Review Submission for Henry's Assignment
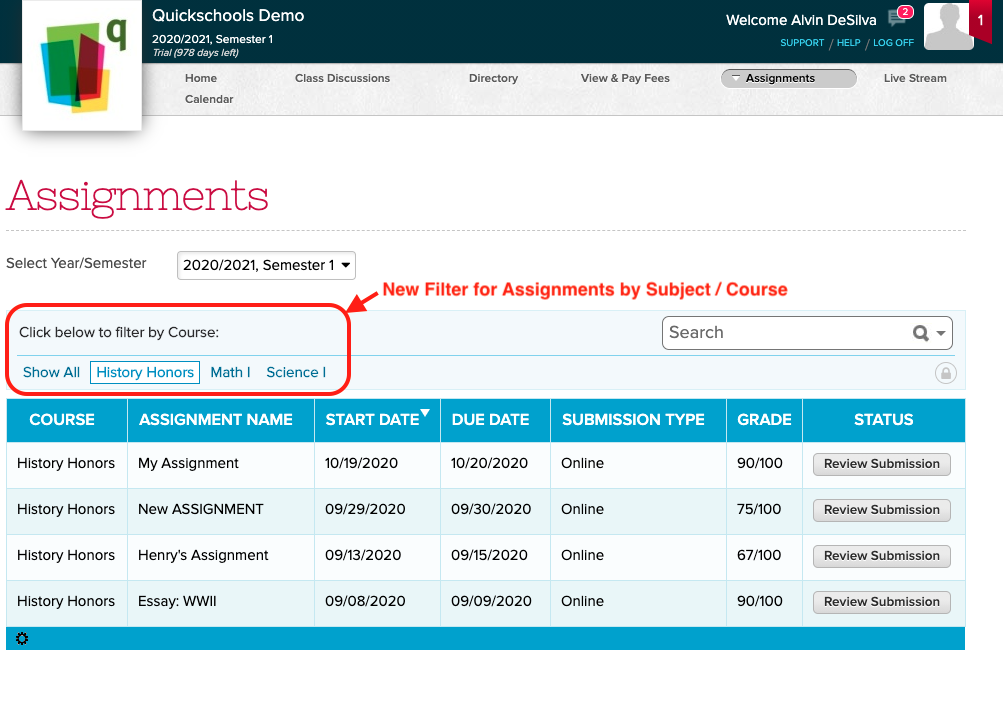The image size is (1003, 705). 881,556
